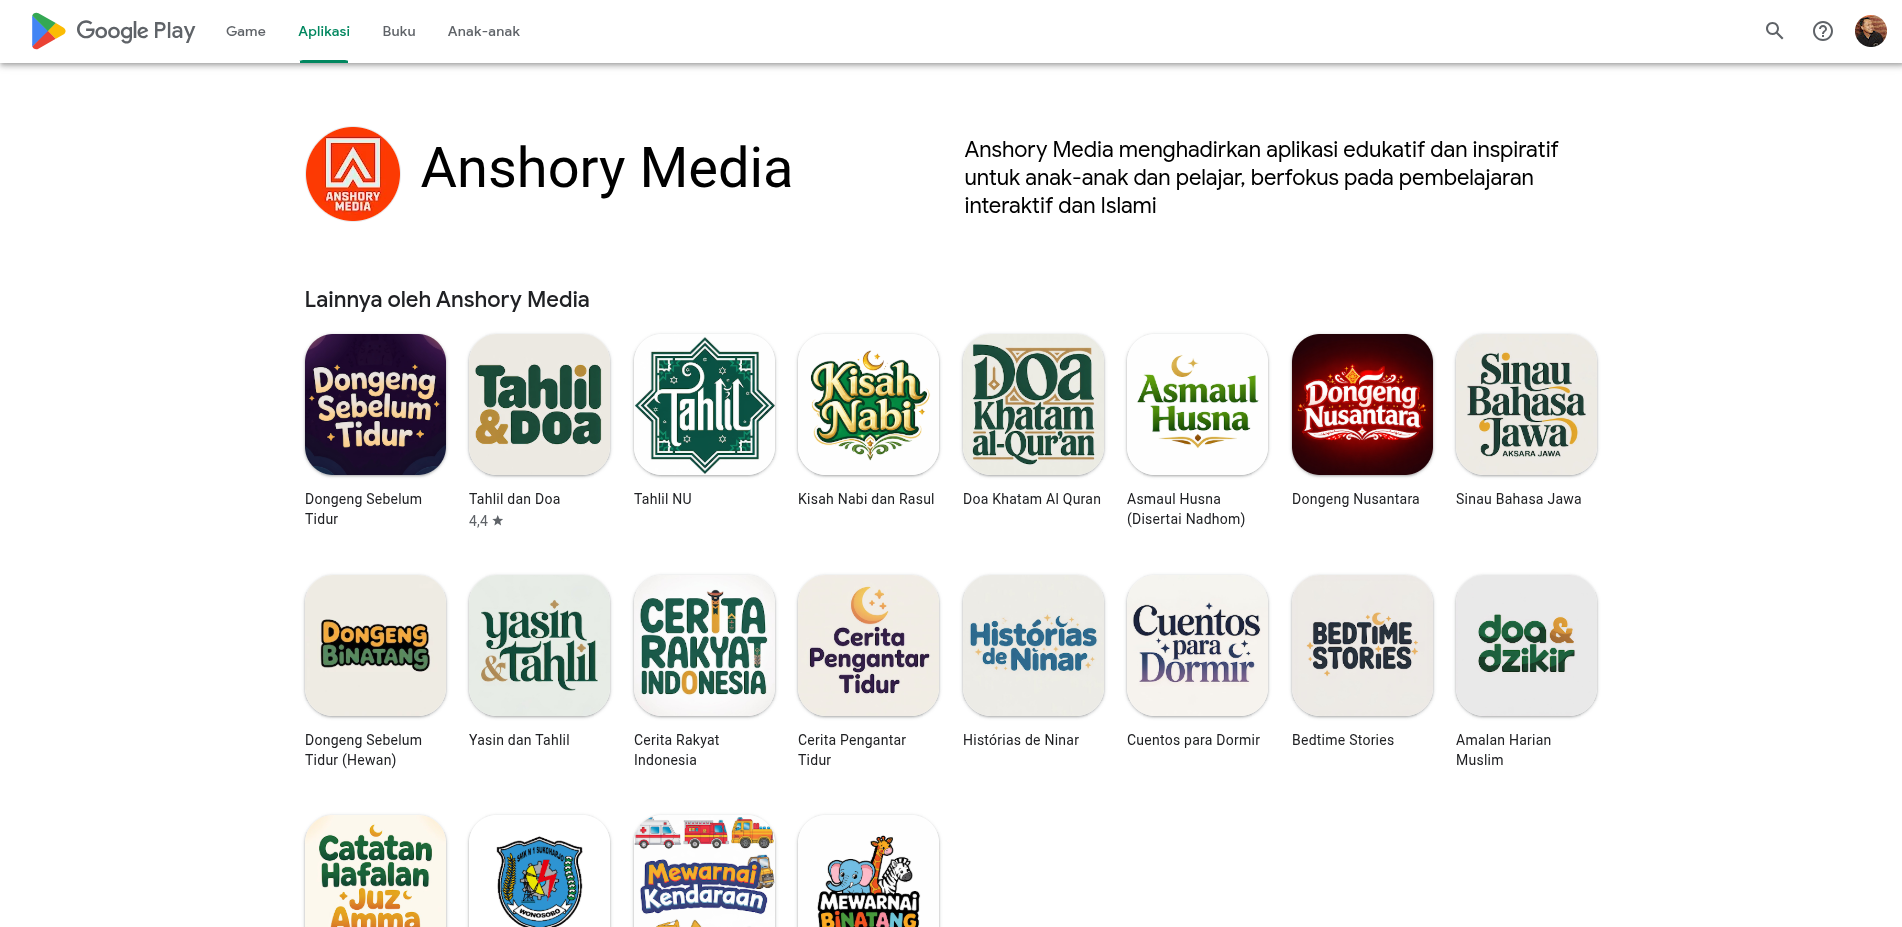Open the user profile avatar

click(1870, 31)
